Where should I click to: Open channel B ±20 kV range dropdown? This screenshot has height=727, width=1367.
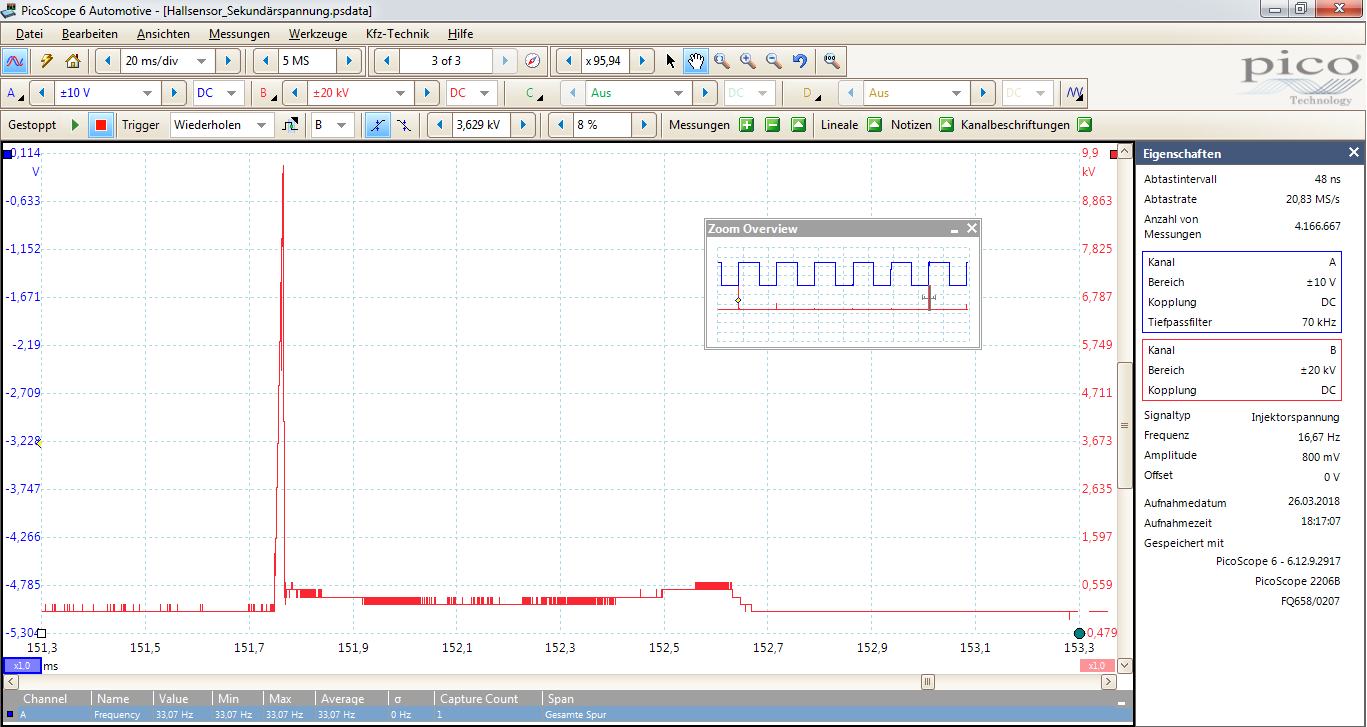401,93
